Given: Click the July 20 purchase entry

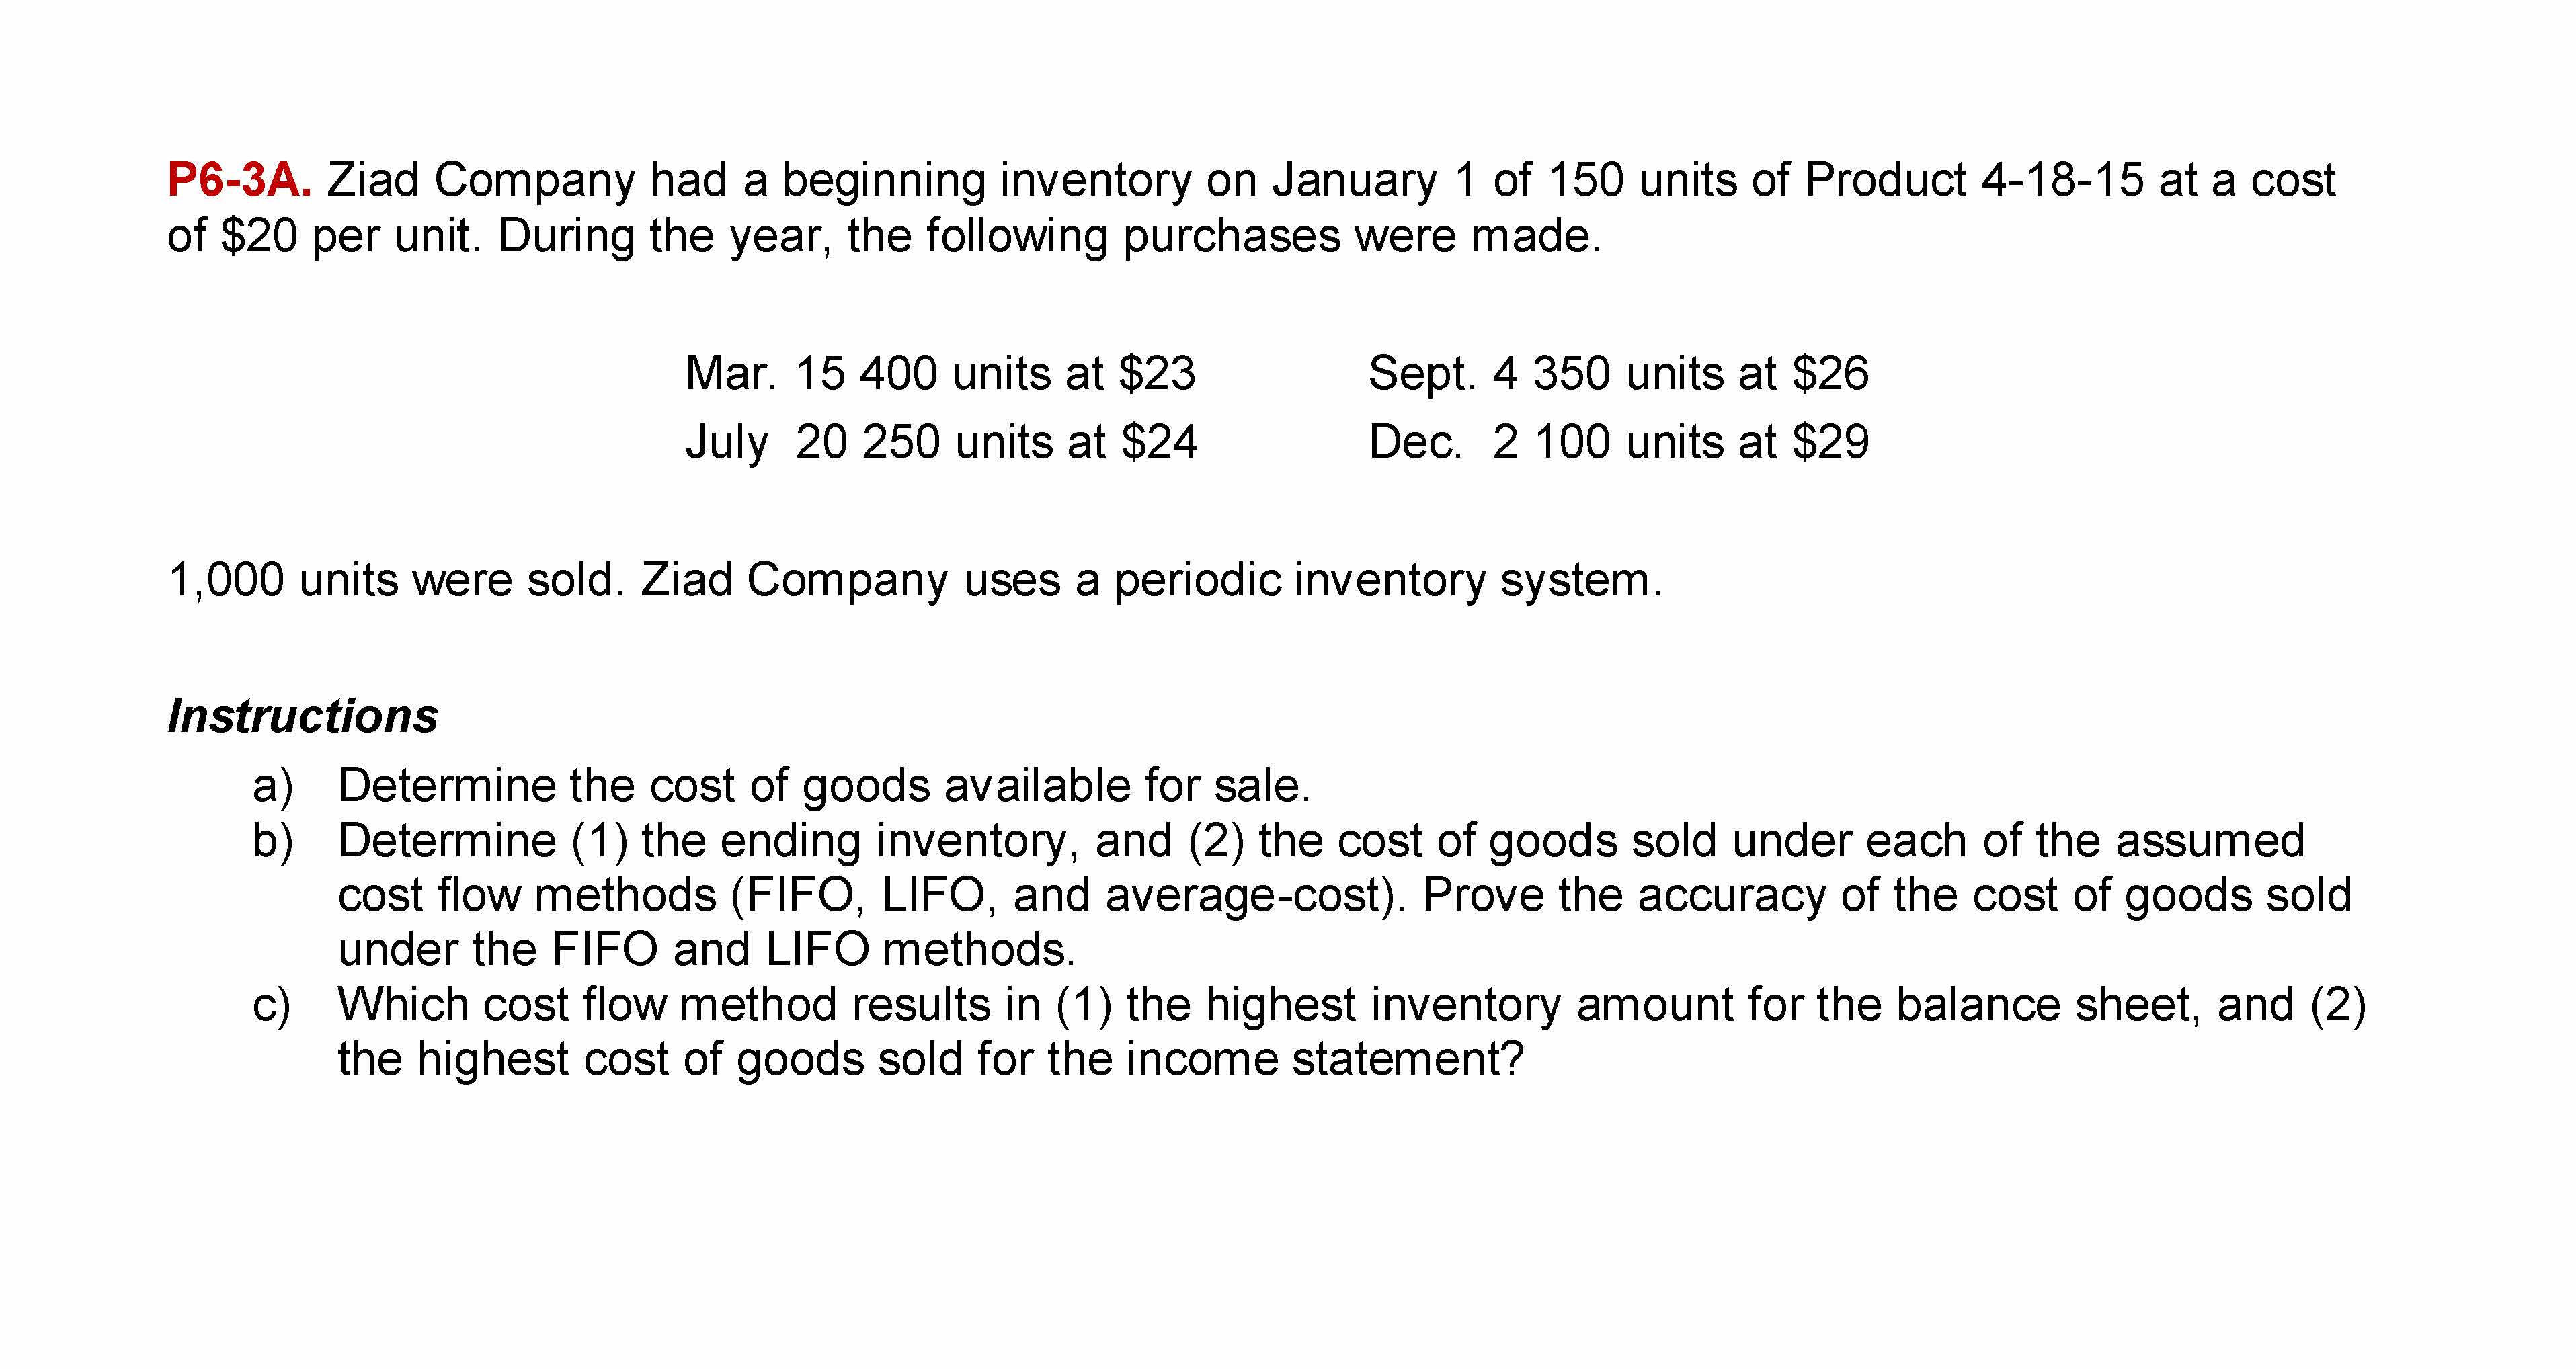Looking at the screenshot, I should tap(940, 443).
